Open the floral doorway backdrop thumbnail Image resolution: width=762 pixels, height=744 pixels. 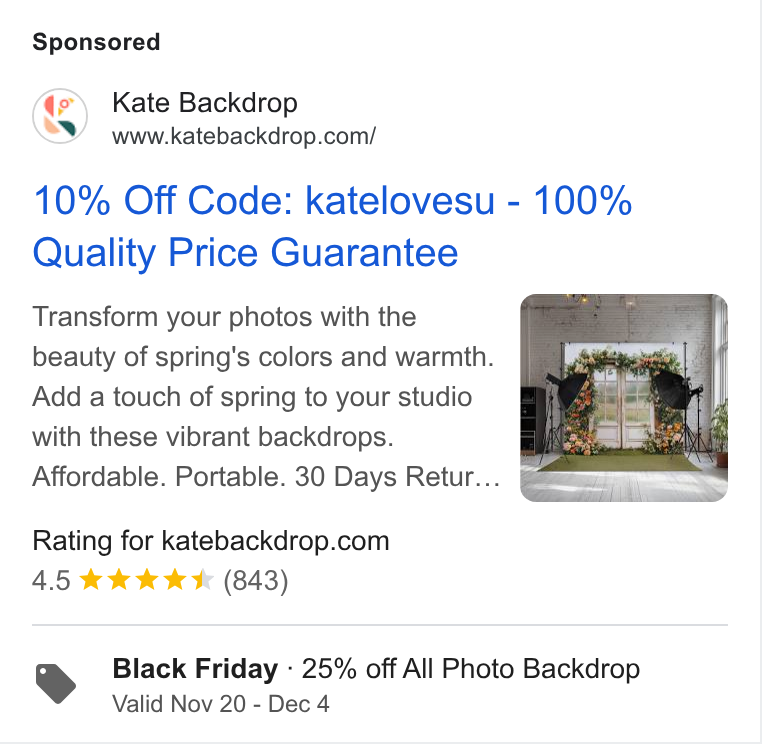623,398
